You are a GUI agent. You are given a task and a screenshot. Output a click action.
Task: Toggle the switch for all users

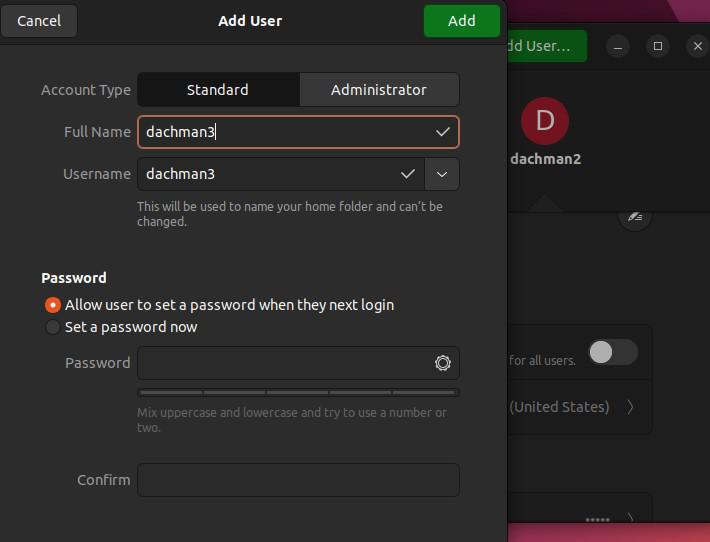pyautogui.click(x=612, y=352)
